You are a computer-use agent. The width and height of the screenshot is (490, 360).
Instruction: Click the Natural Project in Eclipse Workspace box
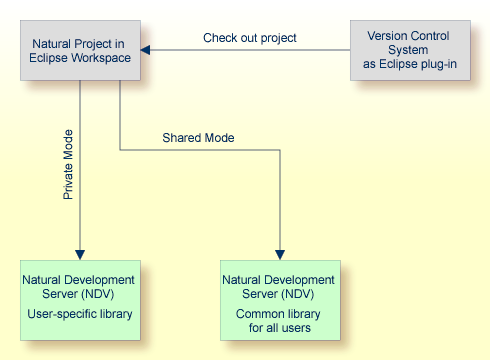point(80,50)
